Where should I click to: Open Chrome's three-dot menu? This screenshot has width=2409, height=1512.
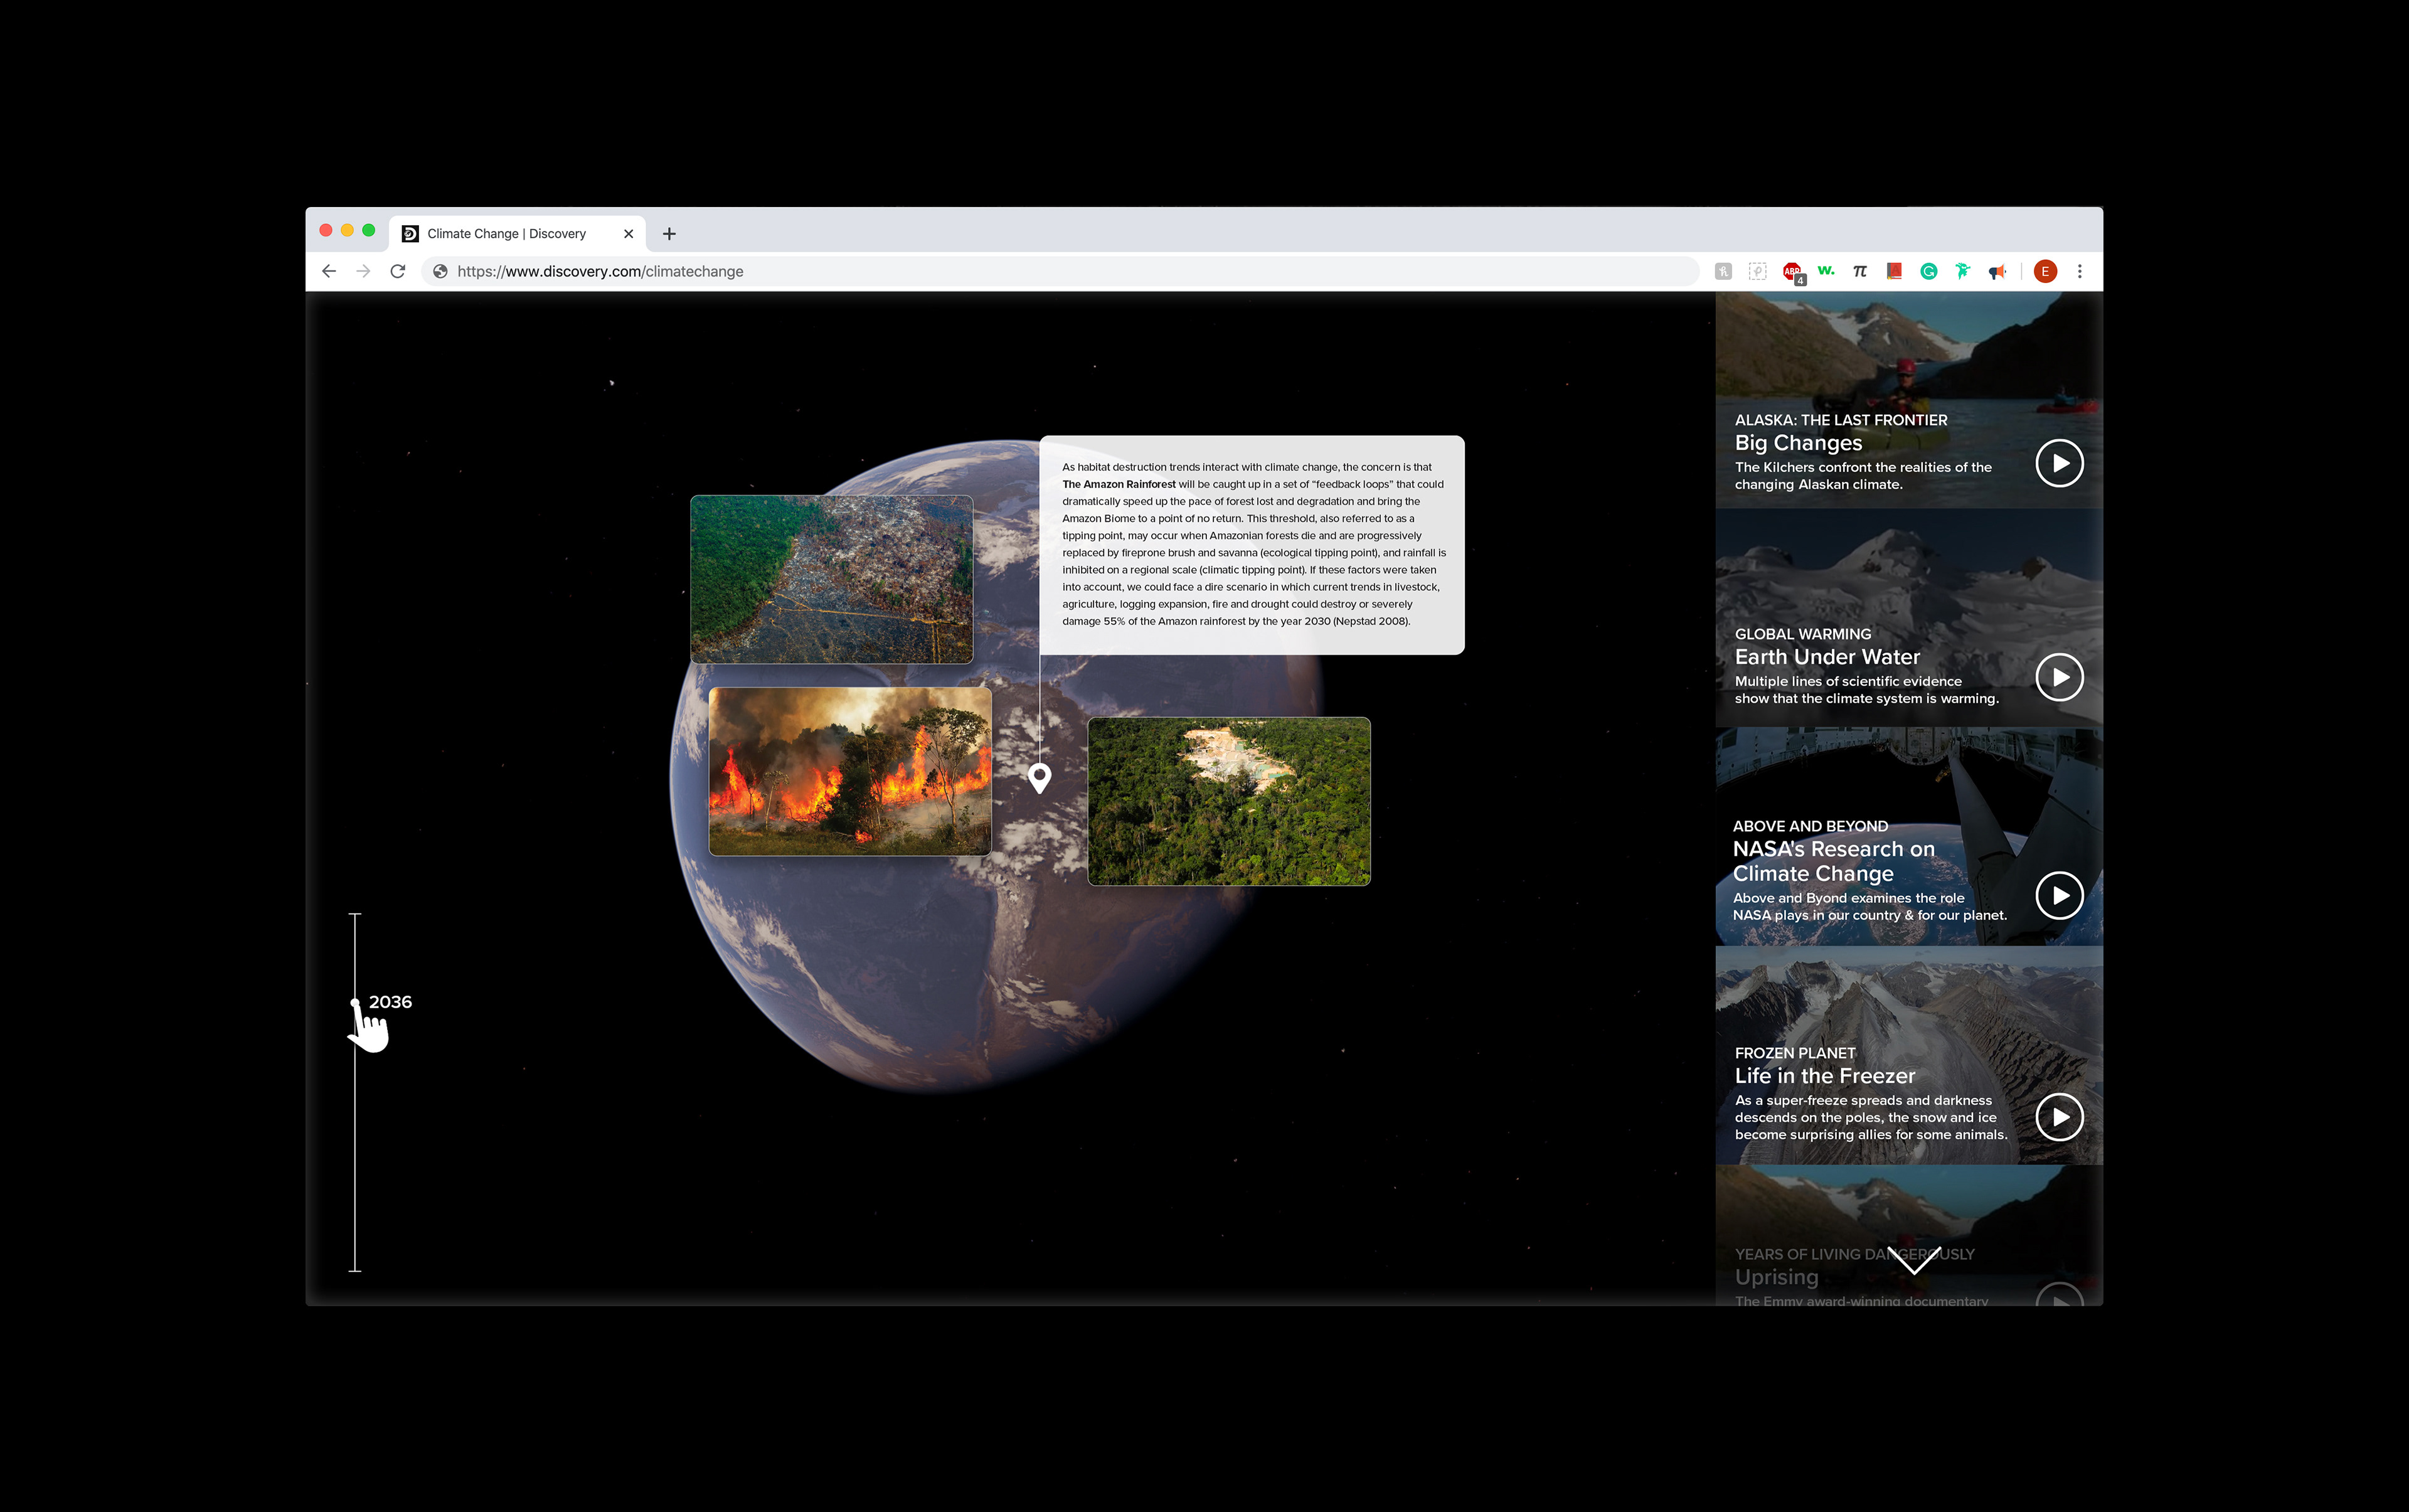click(2080, 271)
